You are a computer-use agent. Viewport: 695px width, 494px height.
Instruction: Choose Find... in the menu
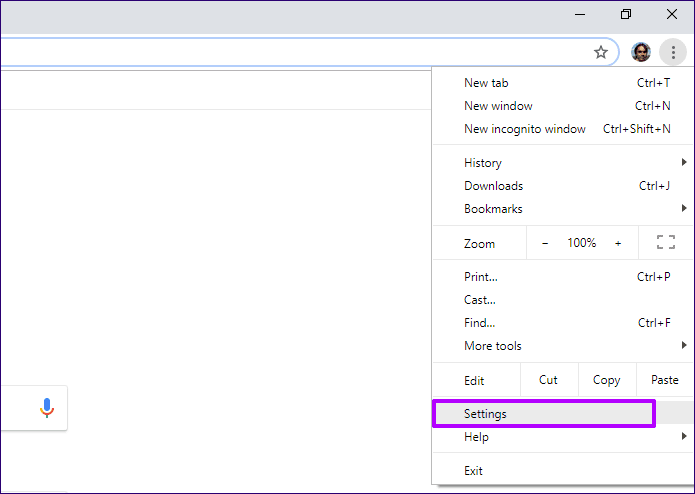click(562, 323)
